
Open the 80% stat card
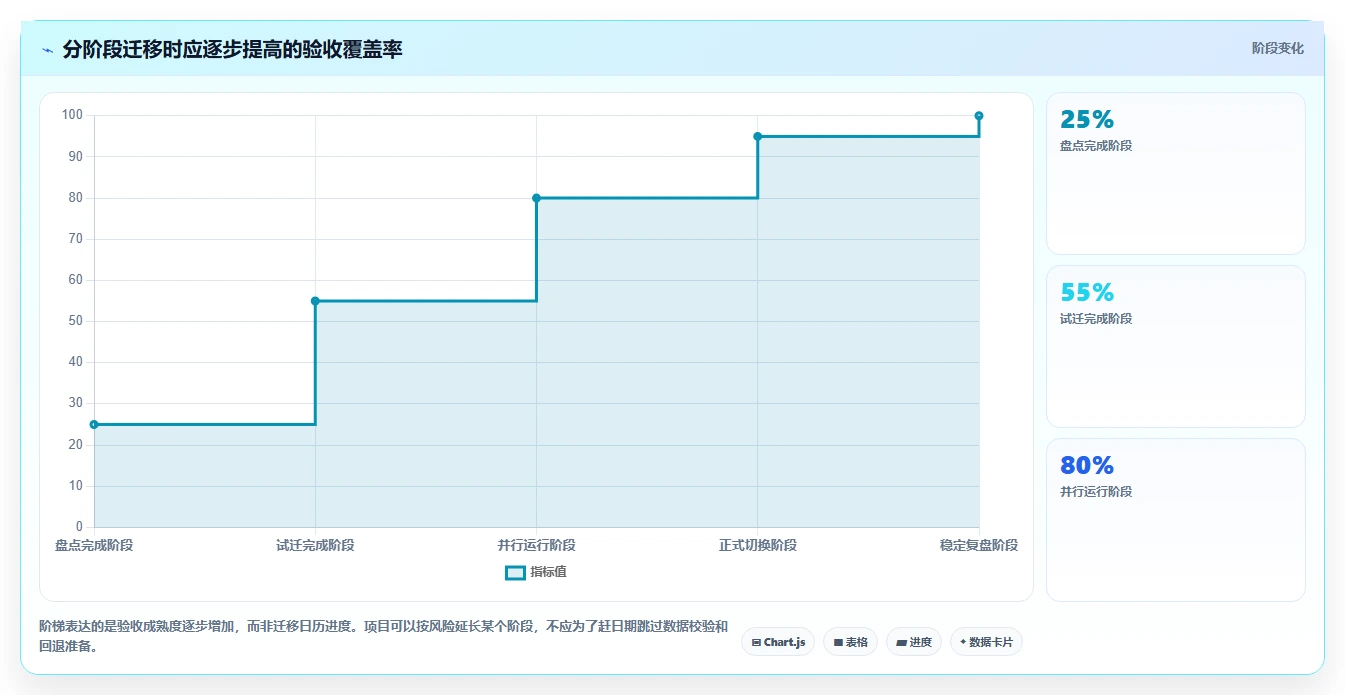[1175, 520]
